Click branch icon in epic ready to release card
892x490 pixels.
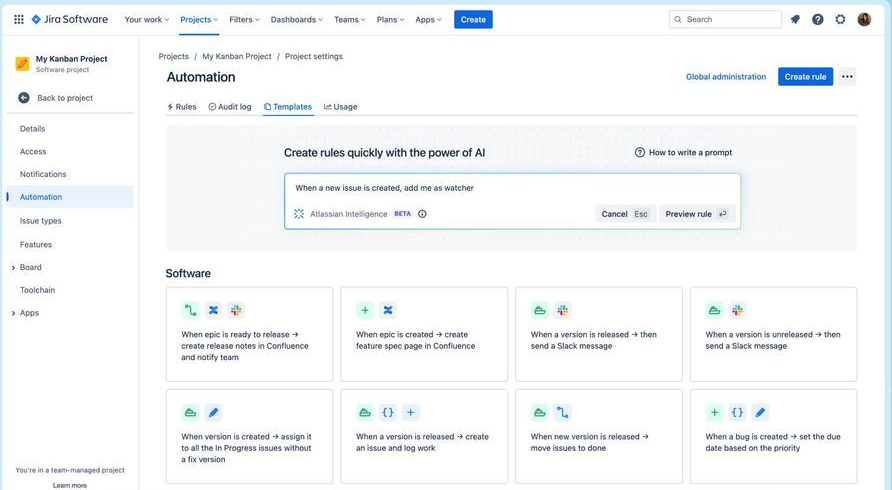191,310
